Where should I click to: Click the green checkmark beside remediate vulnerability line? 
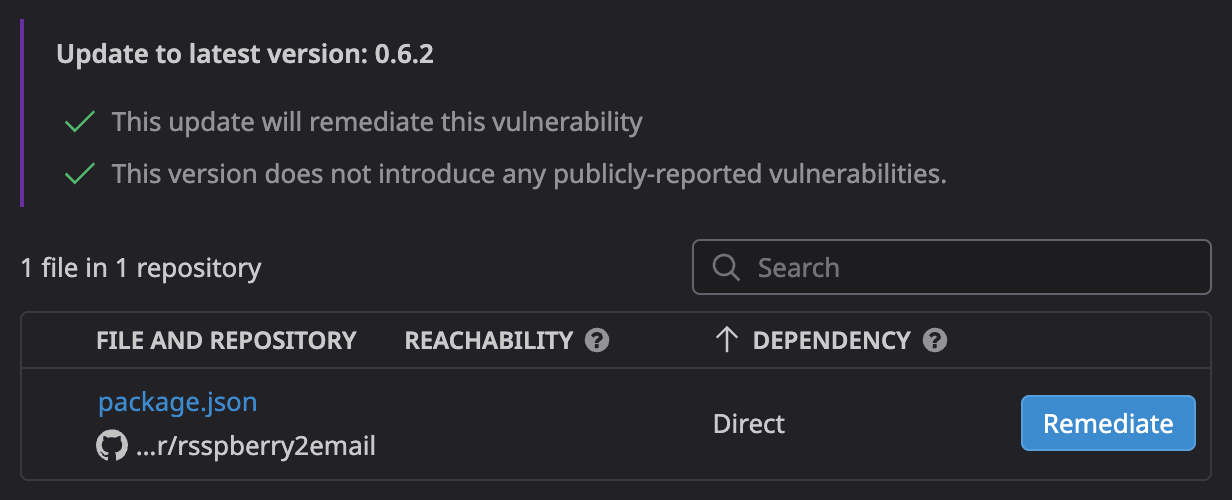[x=79, y=123]
